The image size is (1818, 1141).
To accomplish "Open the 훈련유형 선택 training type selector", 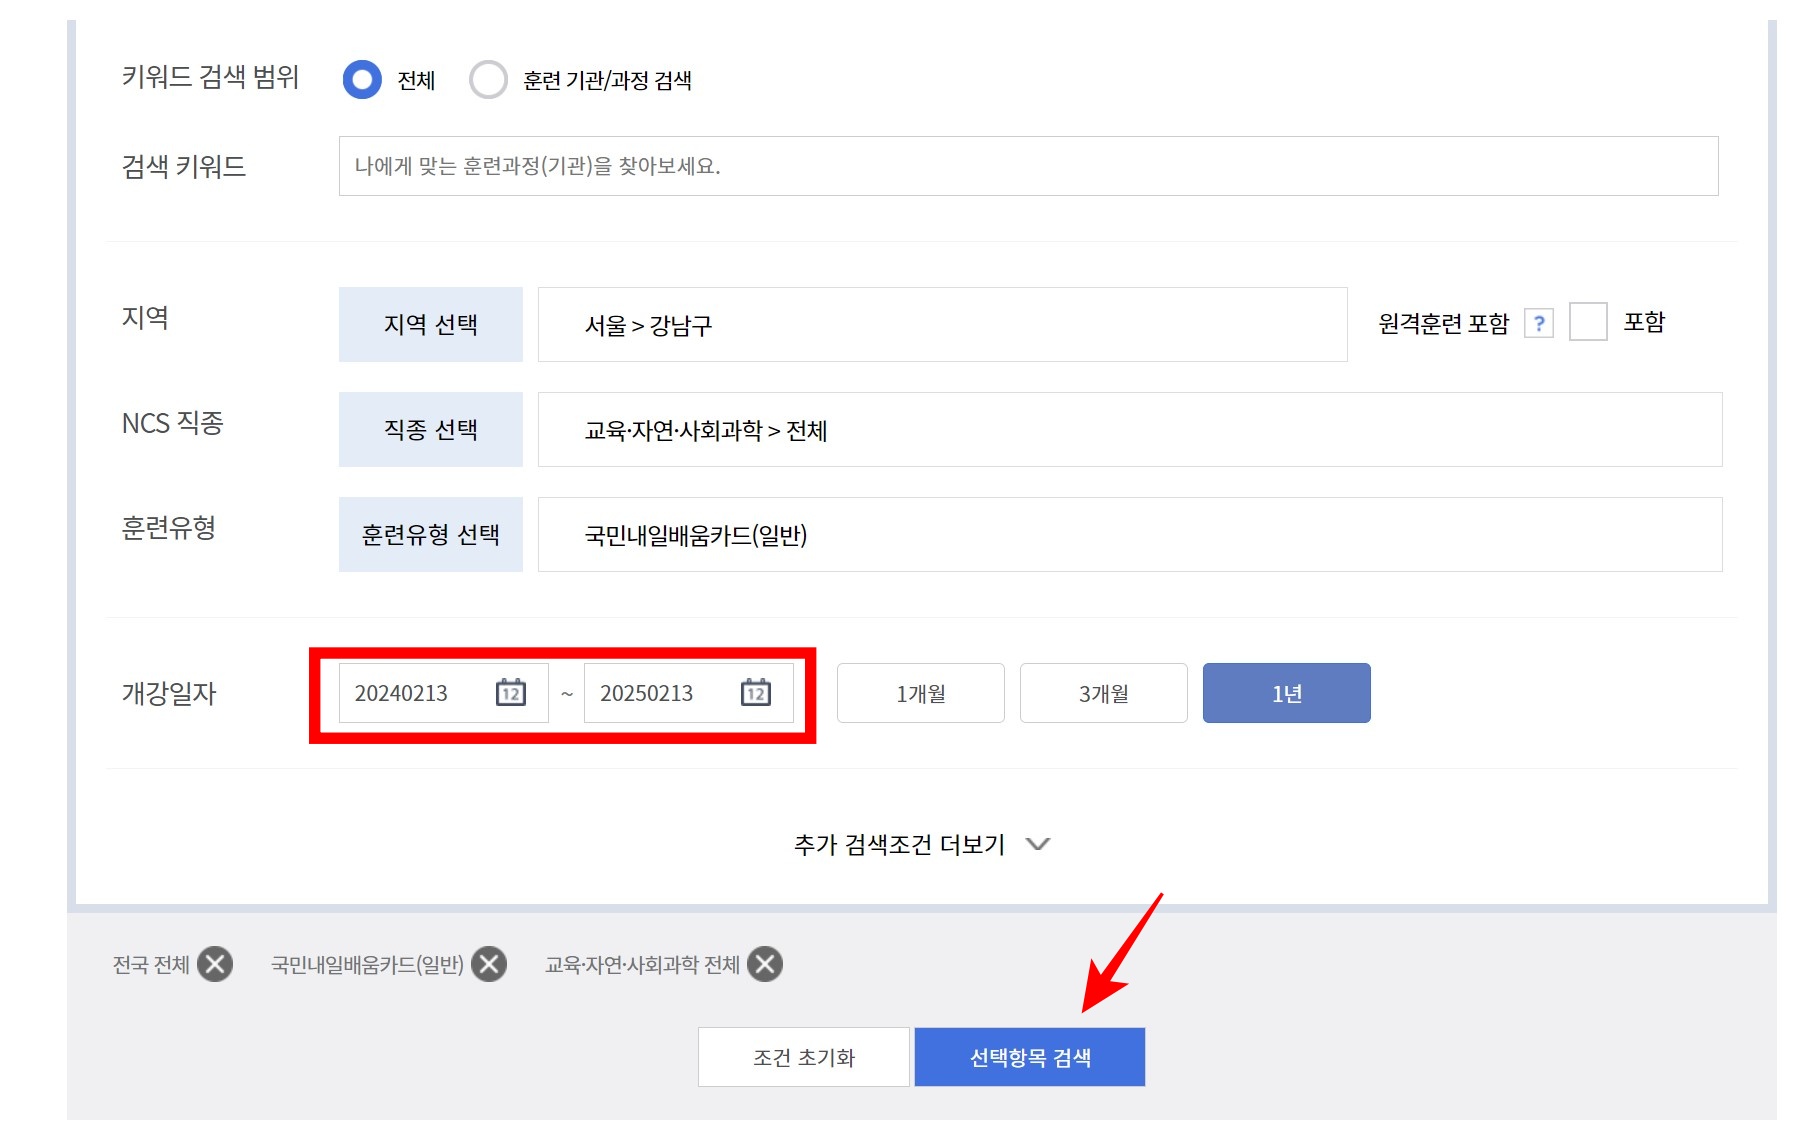I will (430, 534).
